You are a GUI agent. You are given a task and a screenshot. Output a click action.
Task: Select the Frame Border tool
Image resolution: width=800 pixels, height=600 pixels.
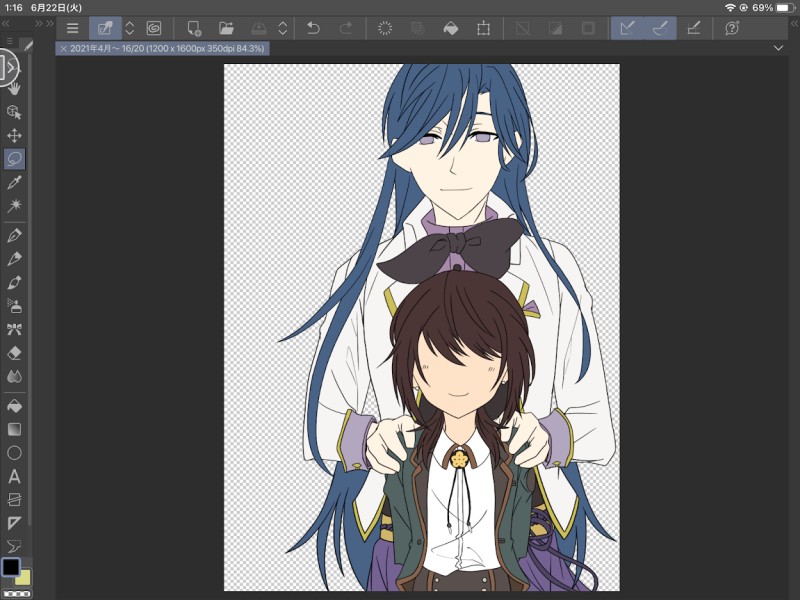pos(14,499)
